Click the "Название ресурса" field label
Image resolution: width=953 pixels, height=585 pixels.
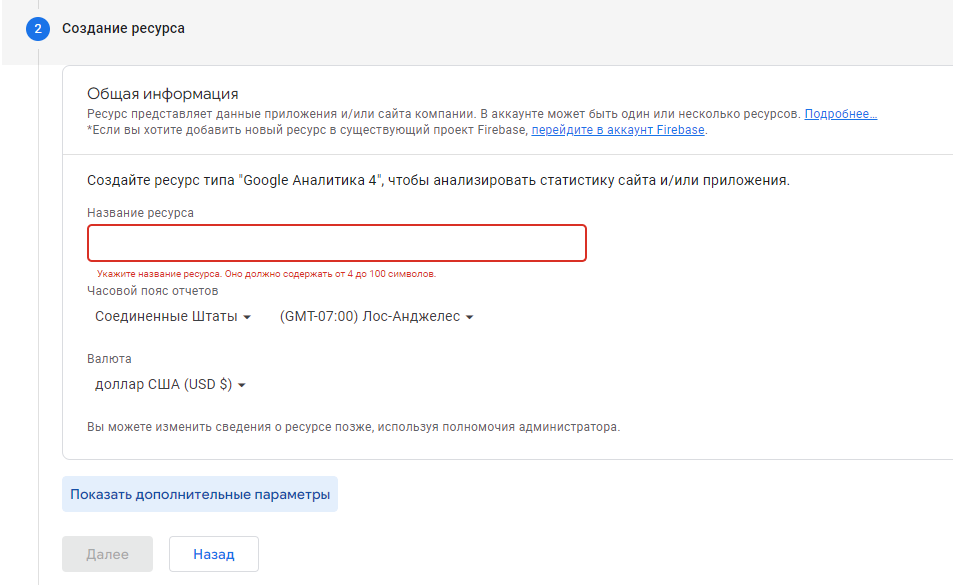point(140,212)
